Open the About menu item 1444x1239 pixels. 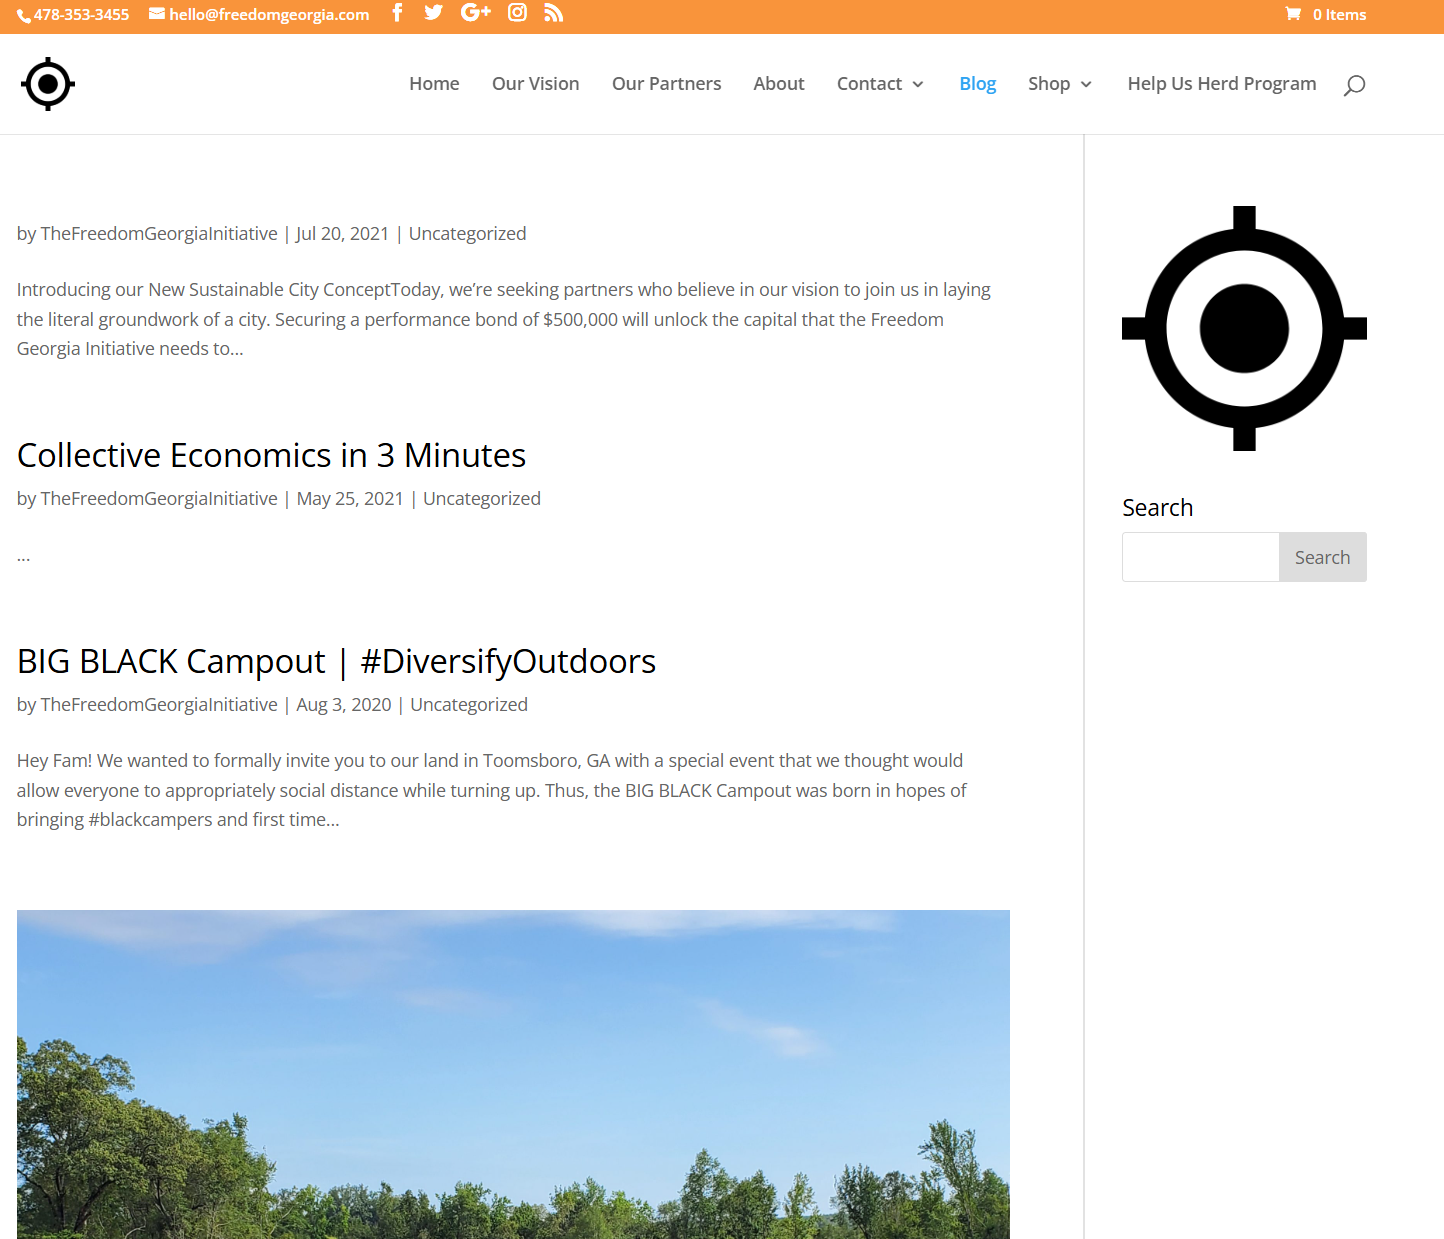click(779, 84)
